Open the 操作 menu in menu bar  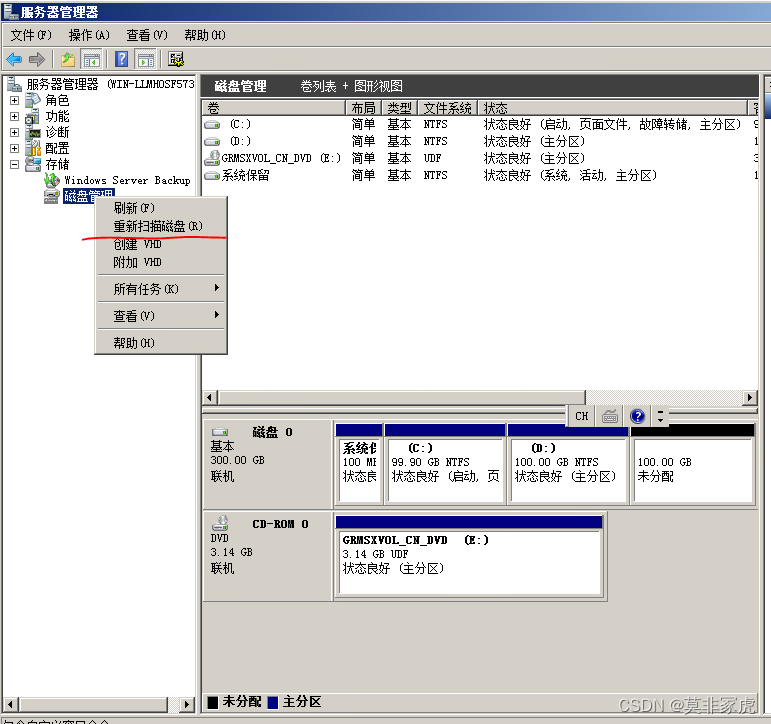88,35
